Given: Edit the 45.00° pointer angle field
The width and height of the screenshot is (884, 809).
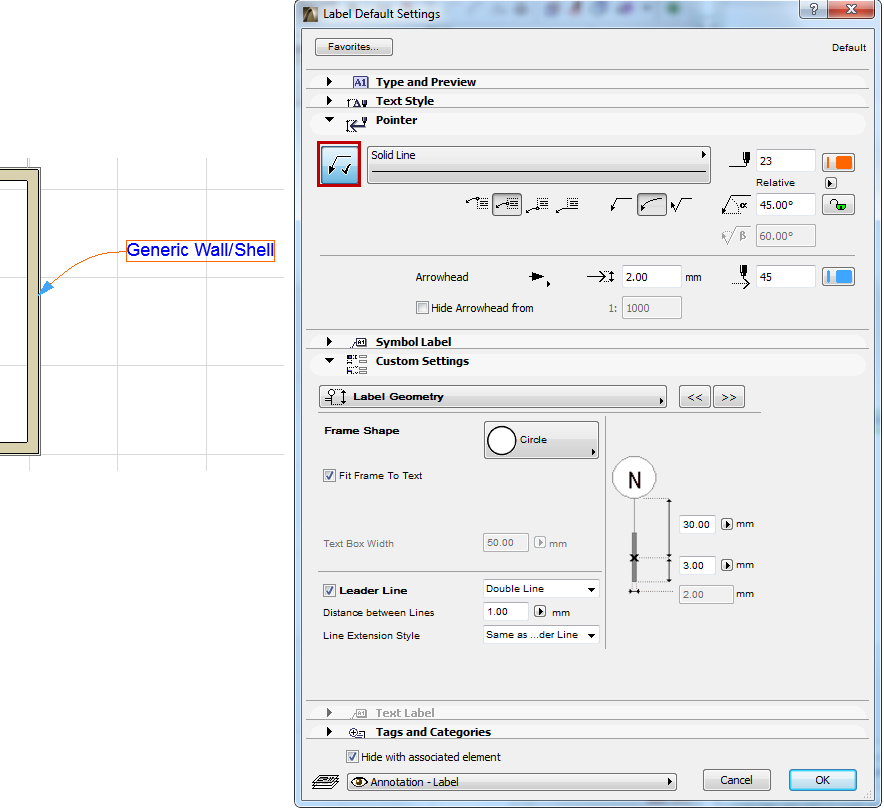Looking at the screenshot, I should point(785,205).
